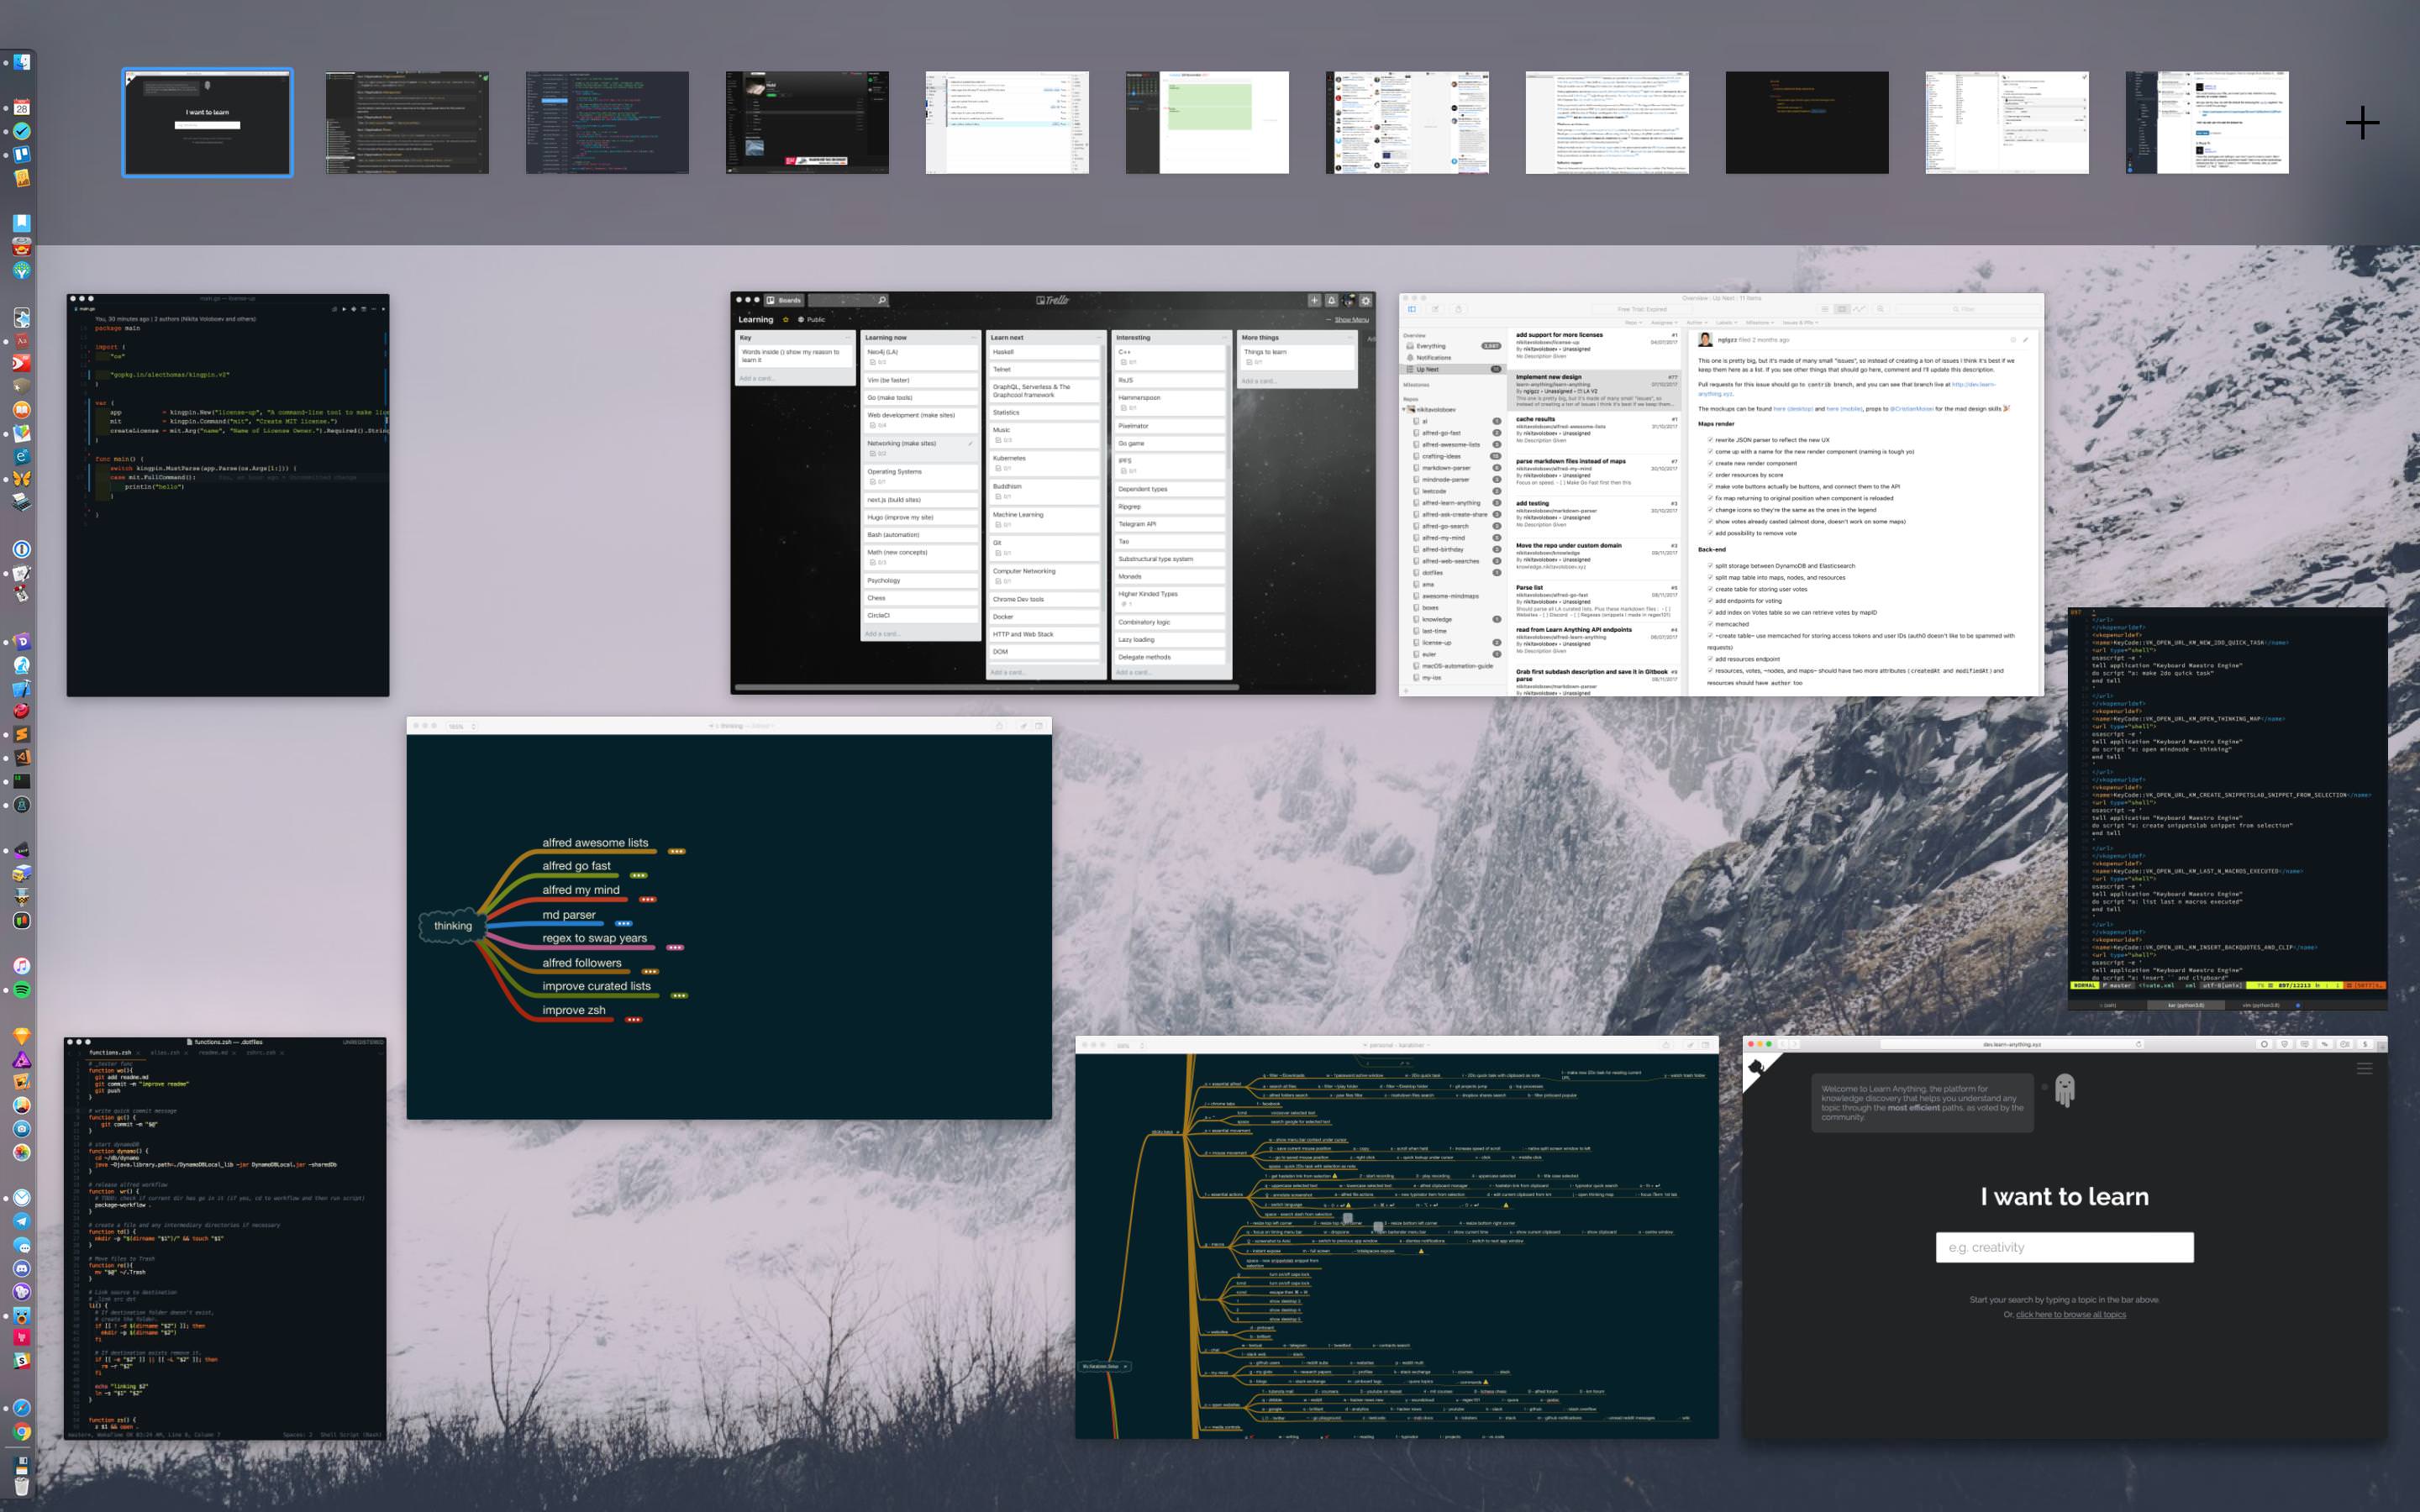Viewport: 2420px width, 1512px height.
Task: Toggle the 'memcached' task checkbox
Action: pos(1710,624)
